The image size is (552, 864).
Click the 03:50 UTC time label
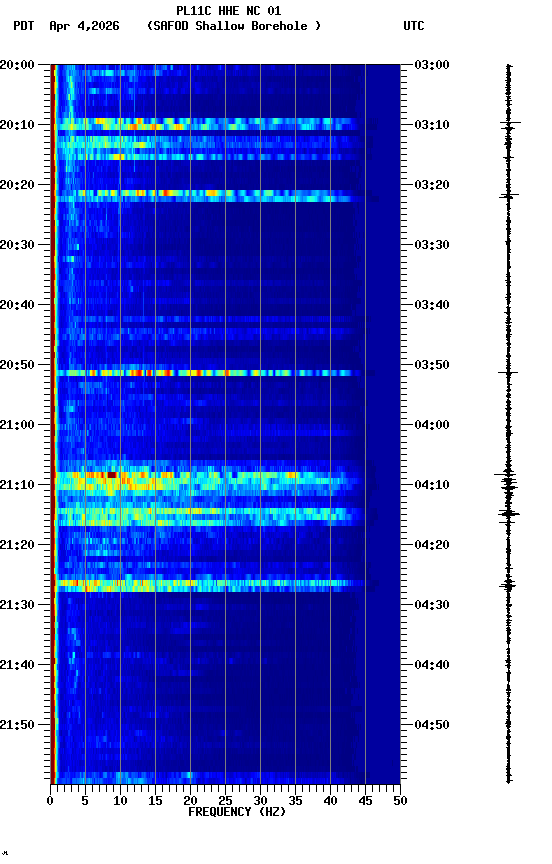coord(432,365)
